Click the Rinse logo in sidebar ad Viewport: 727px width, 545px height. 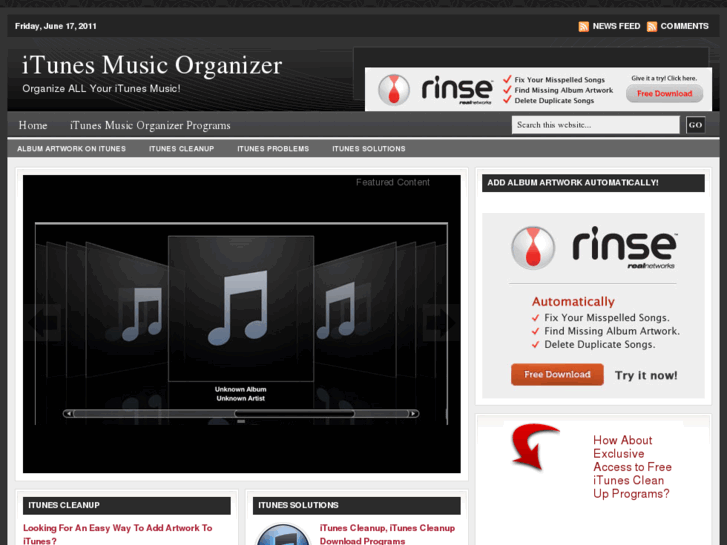593,248
